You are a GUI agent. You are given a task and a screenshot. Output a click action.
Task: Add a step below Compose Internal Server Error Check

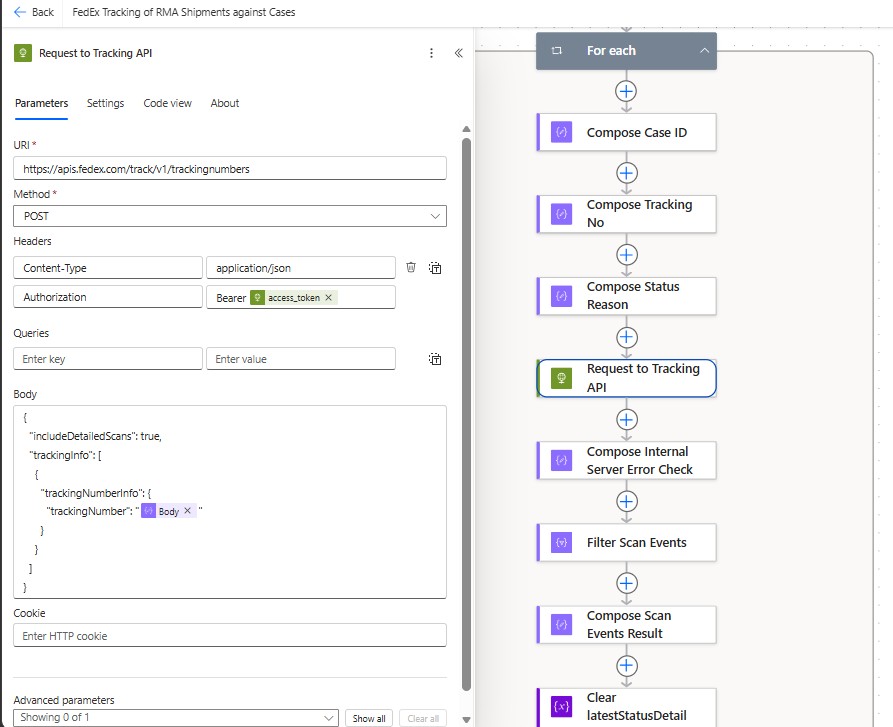pyautogui.click(x=626, y=502)
